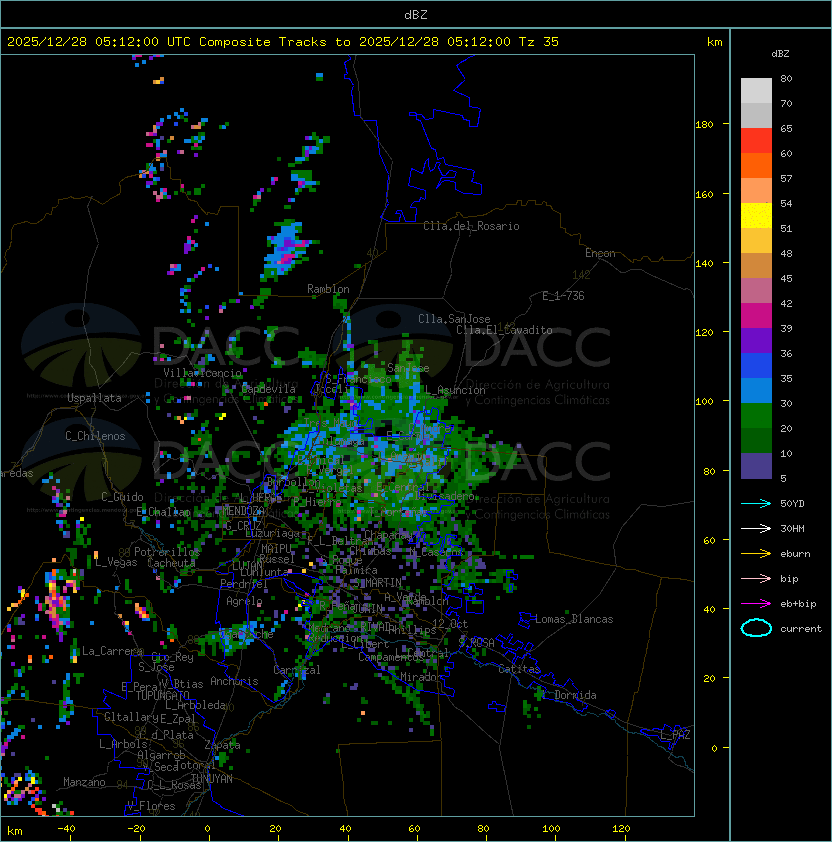Click the '-40' tick on horizontal axis
Image resolution: width=832 pixels, height=842 pixels.
[66, 829]
